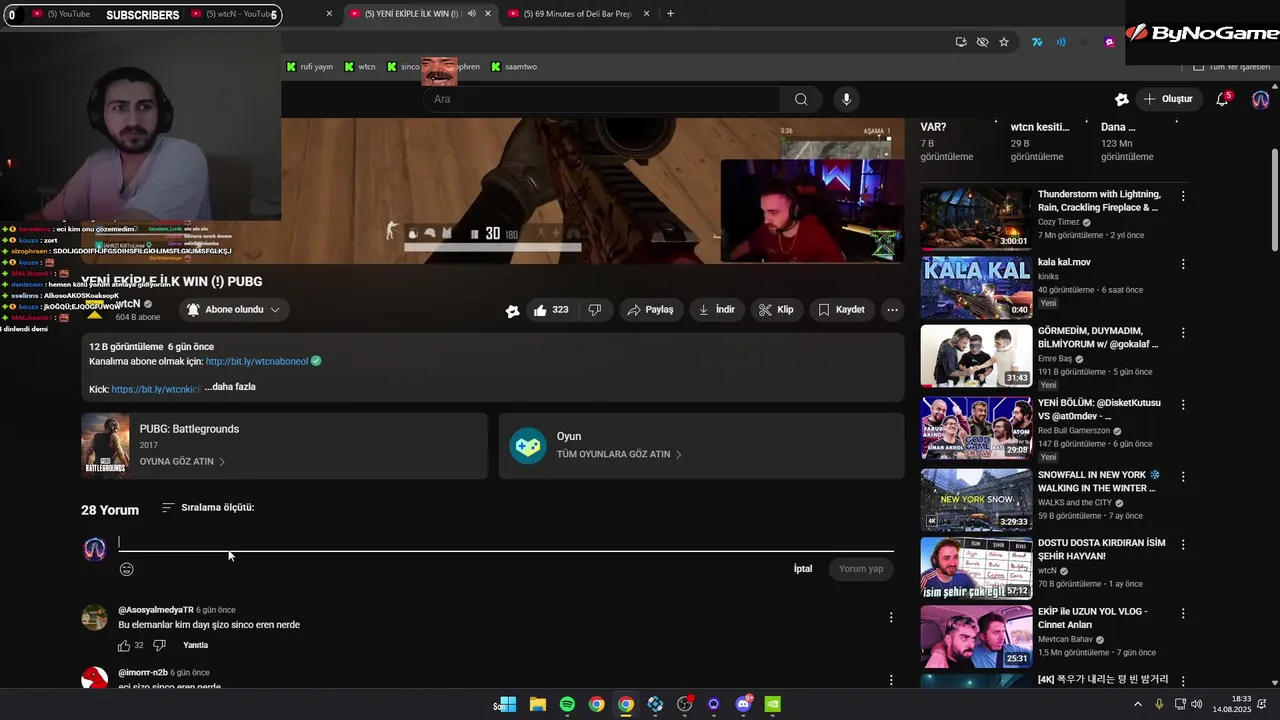
Task: Open NVIDIA app from the taskbar
Action: pyautogui.click(x=773, y=704)
